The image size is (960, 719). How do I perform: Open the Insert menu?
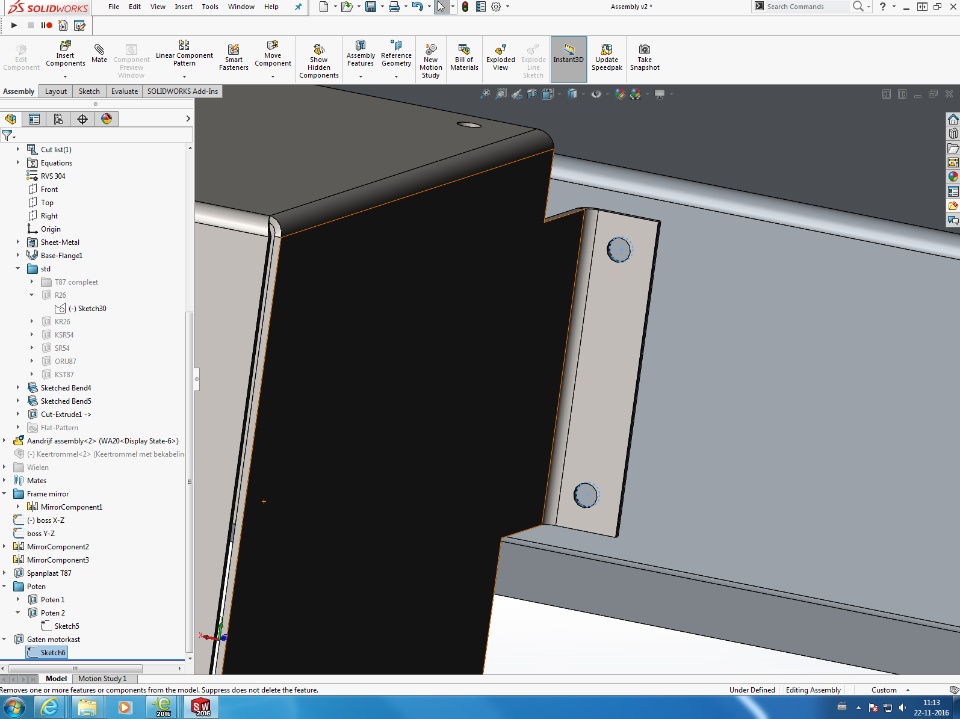point(184,7)
